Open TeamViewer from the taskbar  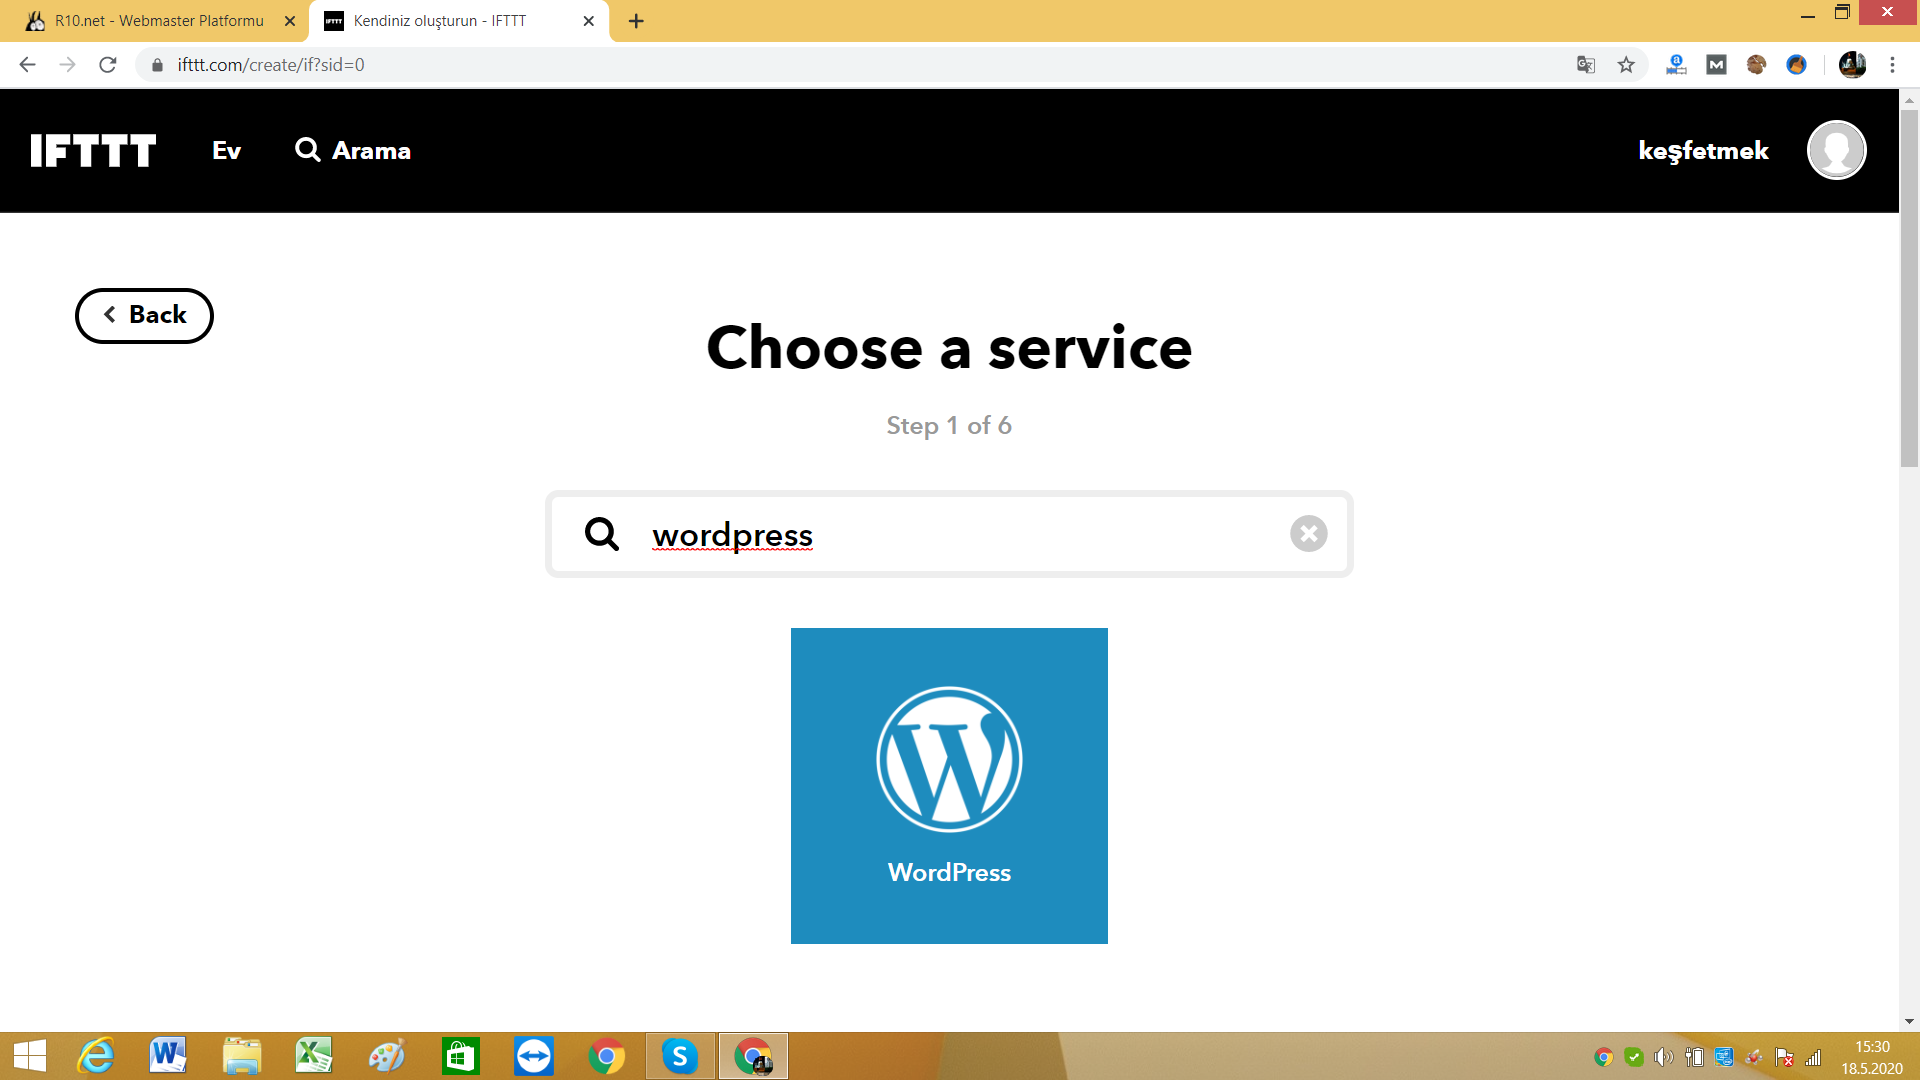[533, 1056]
